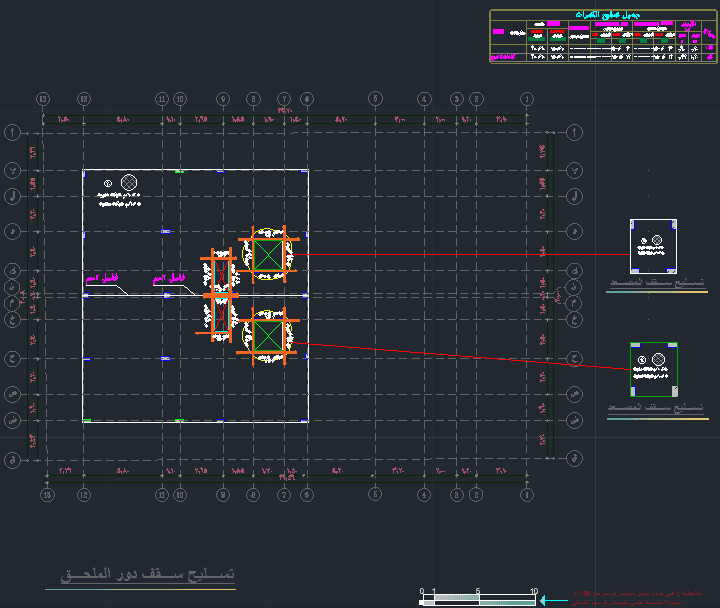The width and height of the screenshot is (720, 608).
Task: Select the hatched circle symbol in the slab
Action: (x=129, y=182)
